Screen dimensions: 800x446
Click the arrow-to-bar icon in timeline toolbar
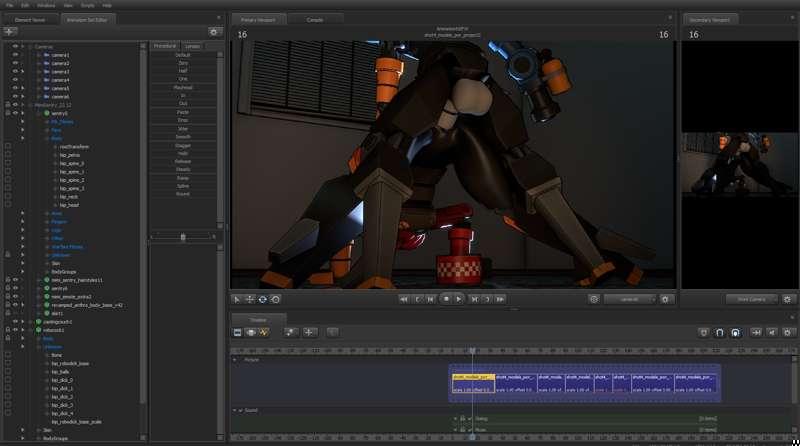[756, 333]
